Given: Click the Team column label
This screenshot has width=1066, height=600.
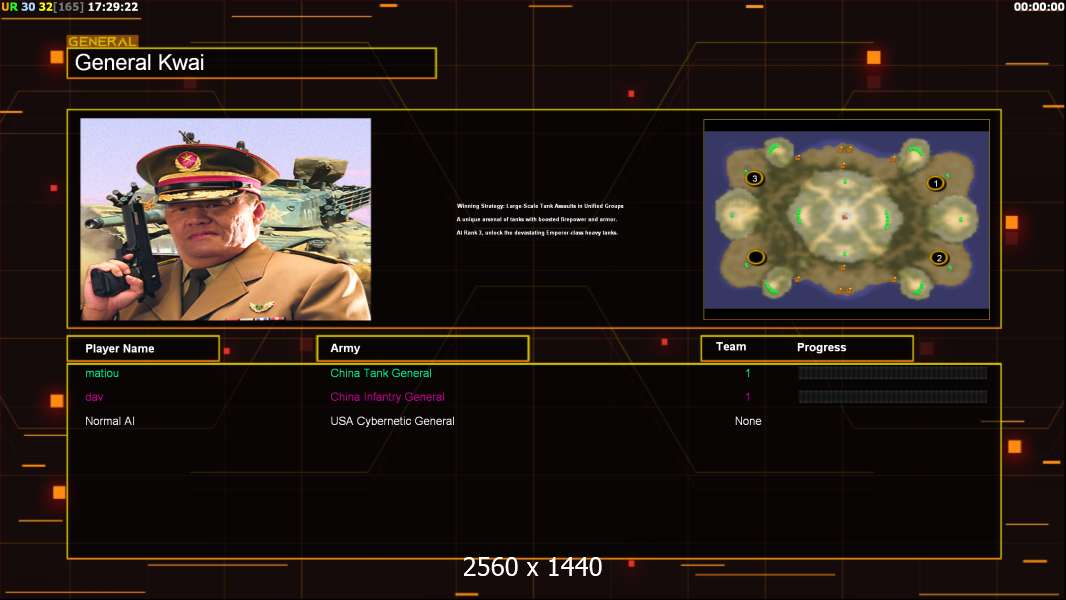Looking at the screenshot, I should [731, 347].
